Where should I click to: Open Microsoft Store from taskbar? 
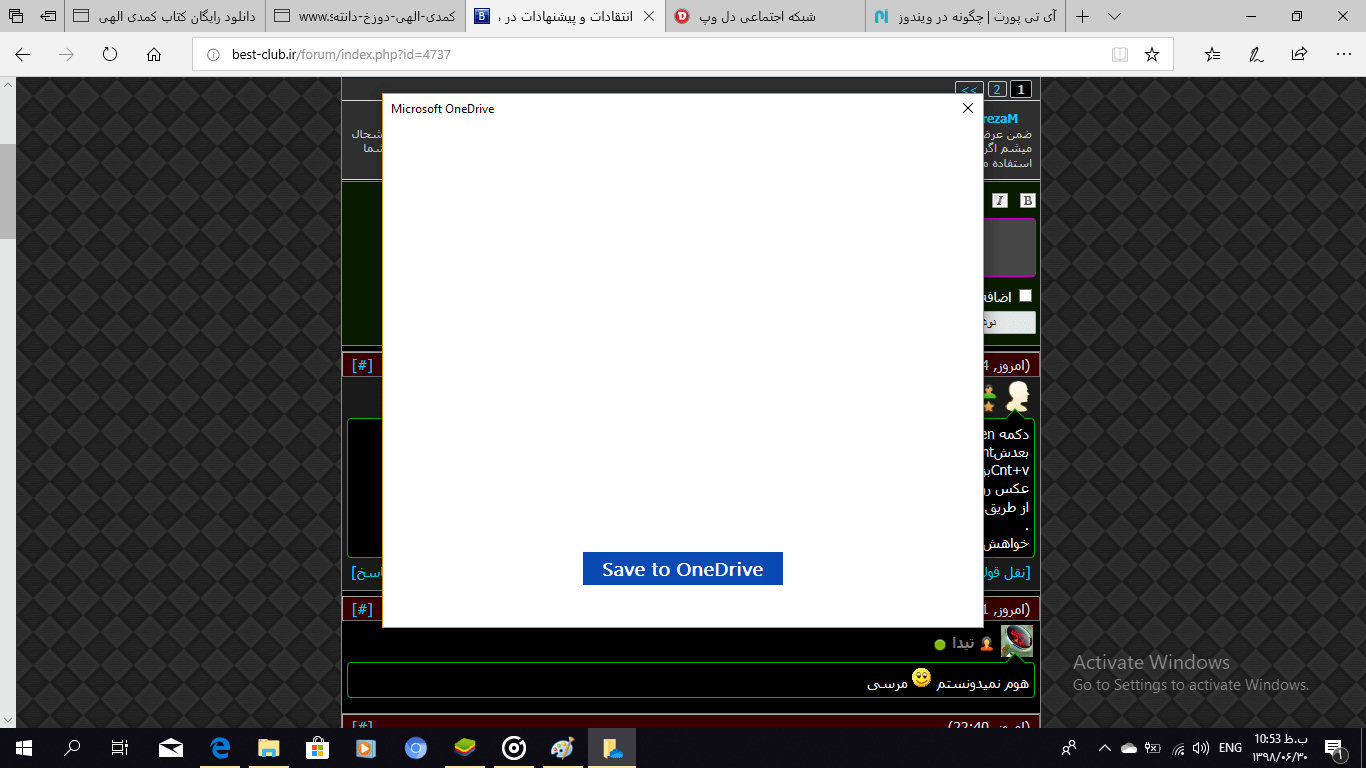click(x=317, y=748)
